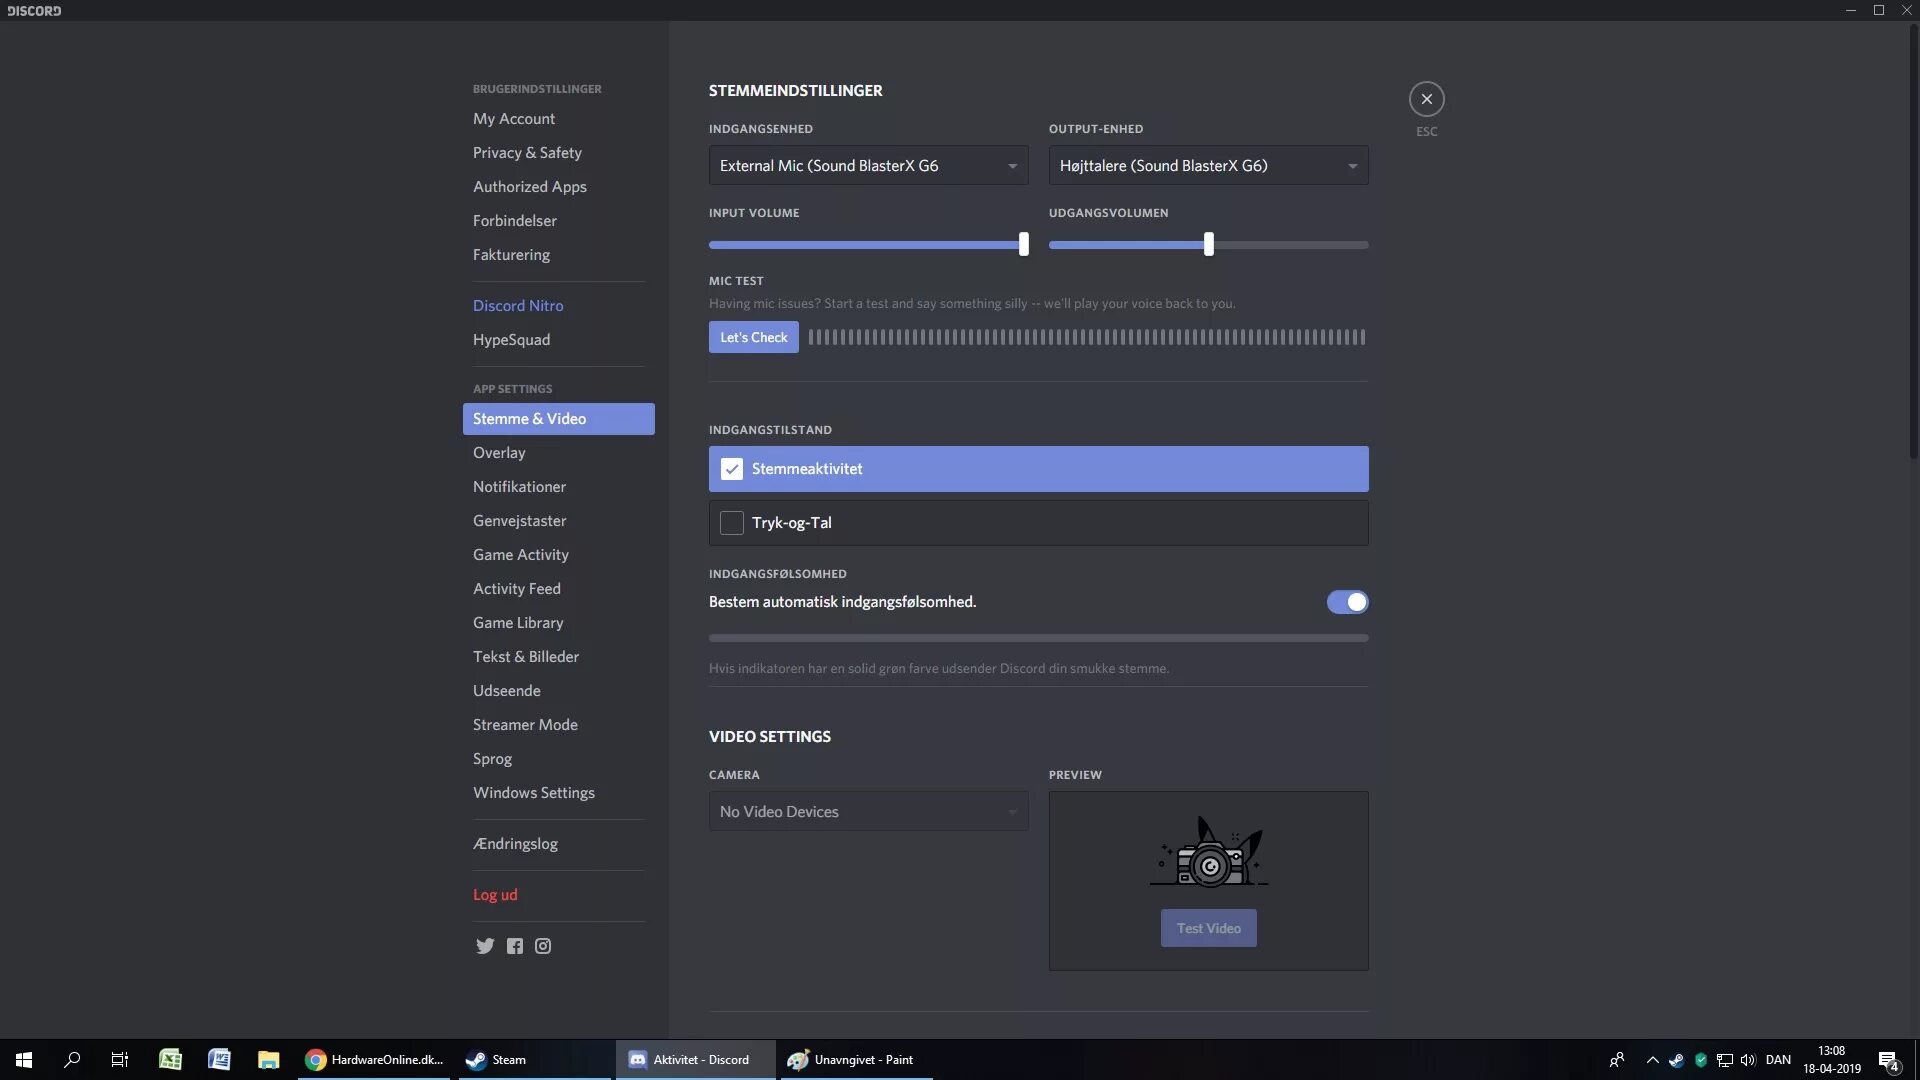1920x1080 pixels.
Task: Open Task View in the taskbar
Action: click(120, 1060)
